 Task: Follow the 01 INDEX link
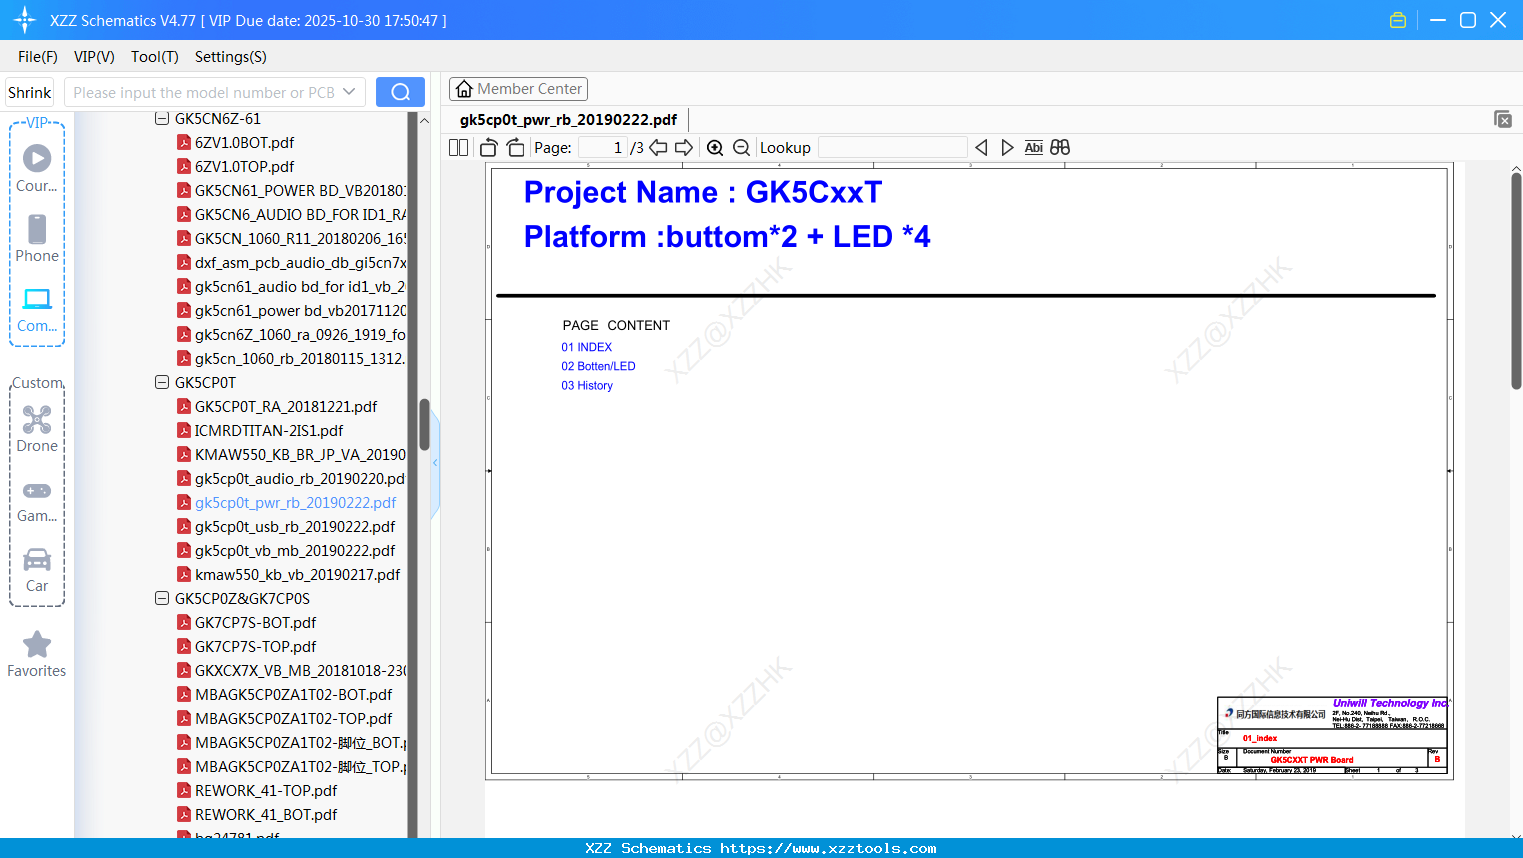pyautogui.click(x=586, y=347)
